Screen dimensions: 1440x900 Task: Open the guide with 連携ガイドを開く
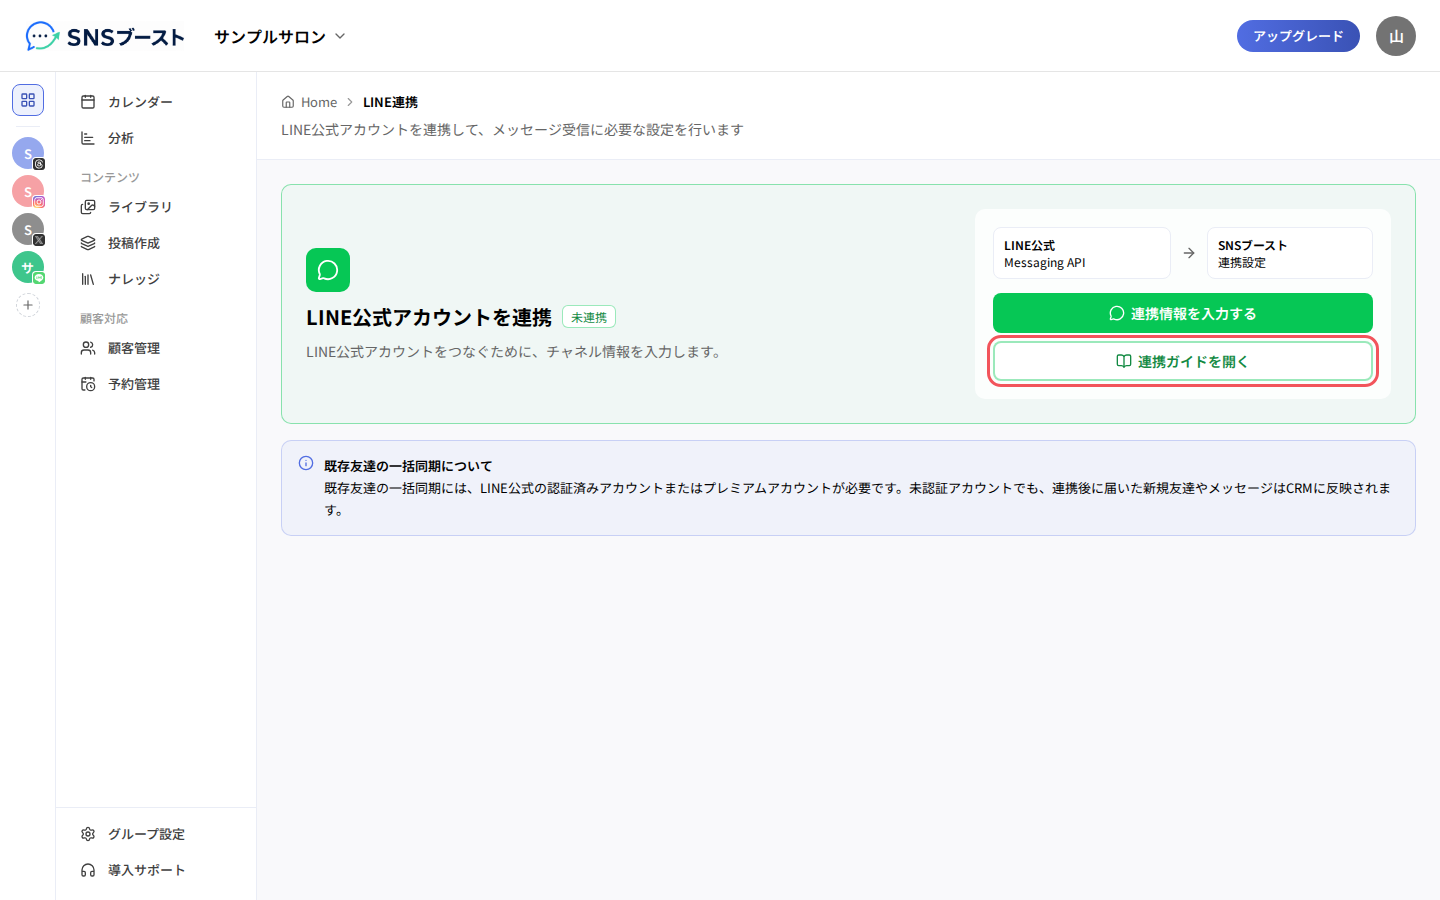point(1183,361)
